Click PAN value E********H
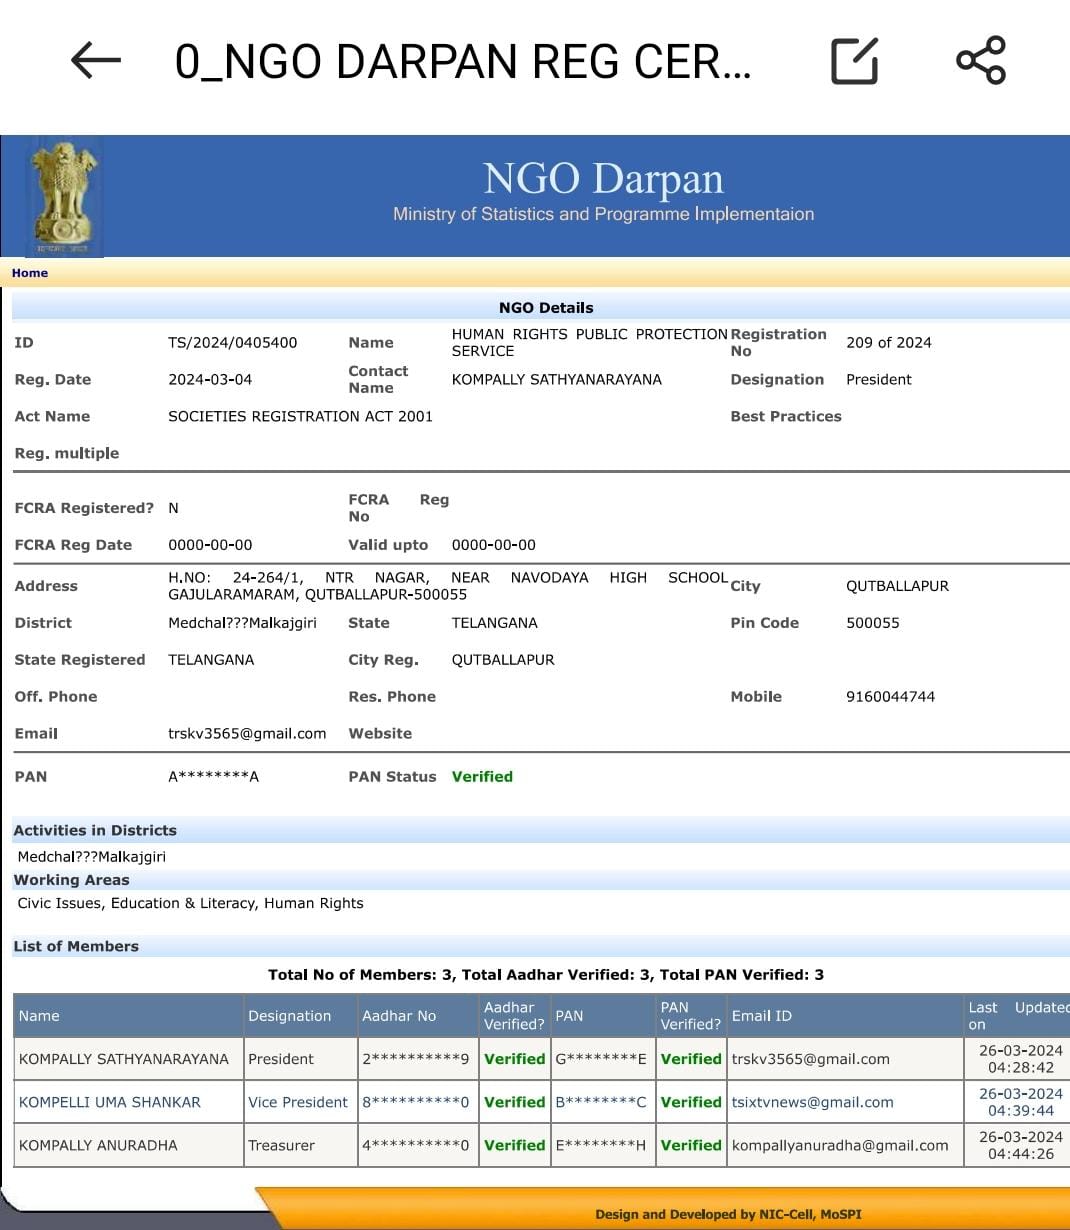The image size is (1070, 1230). (x=601, y=1145)
